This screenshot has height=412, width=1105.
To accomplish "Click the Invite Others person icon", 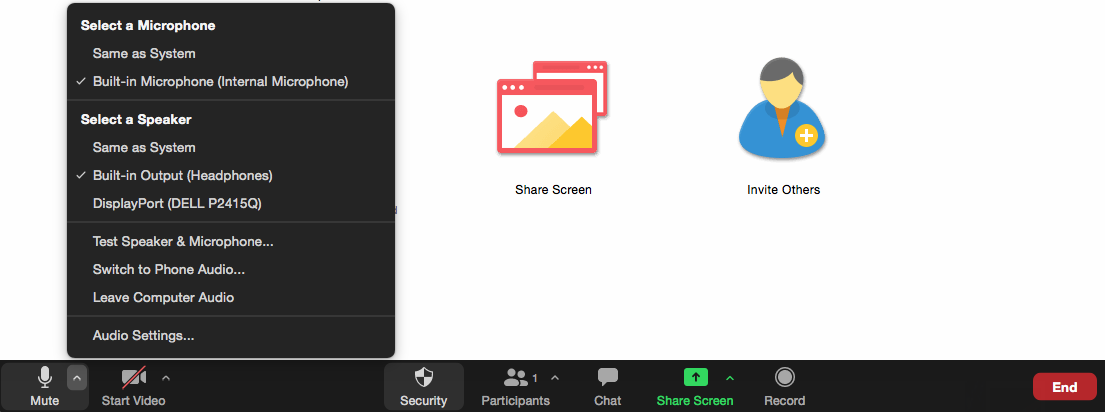I will tap(782, 108).
